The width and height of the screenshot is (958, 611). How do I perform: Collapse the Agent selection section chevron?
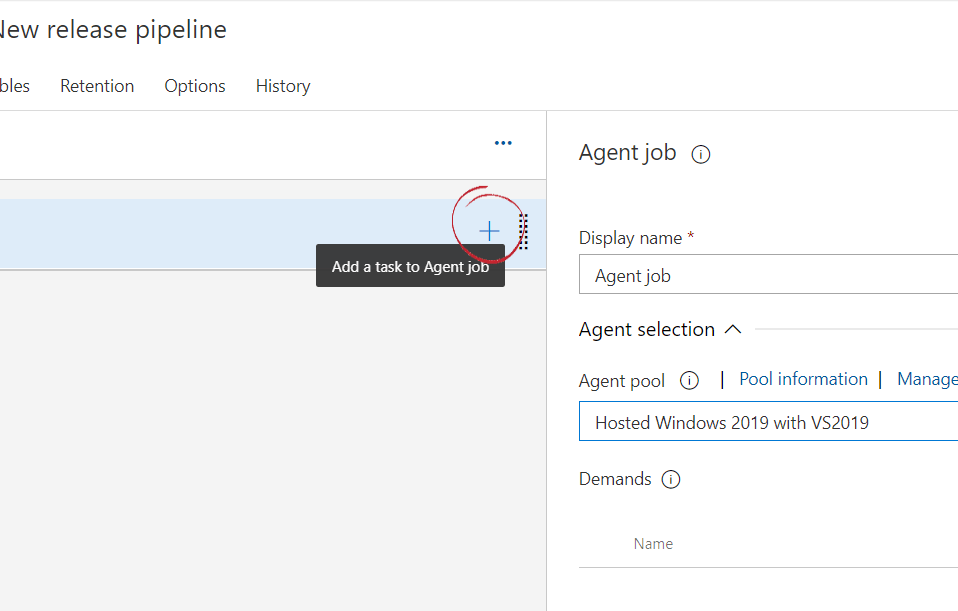coord(732,329)
